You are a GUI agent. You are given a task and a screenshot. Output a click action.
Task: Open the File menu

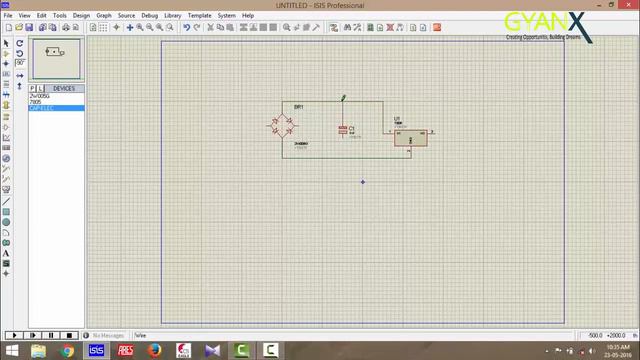coord(8,16)
